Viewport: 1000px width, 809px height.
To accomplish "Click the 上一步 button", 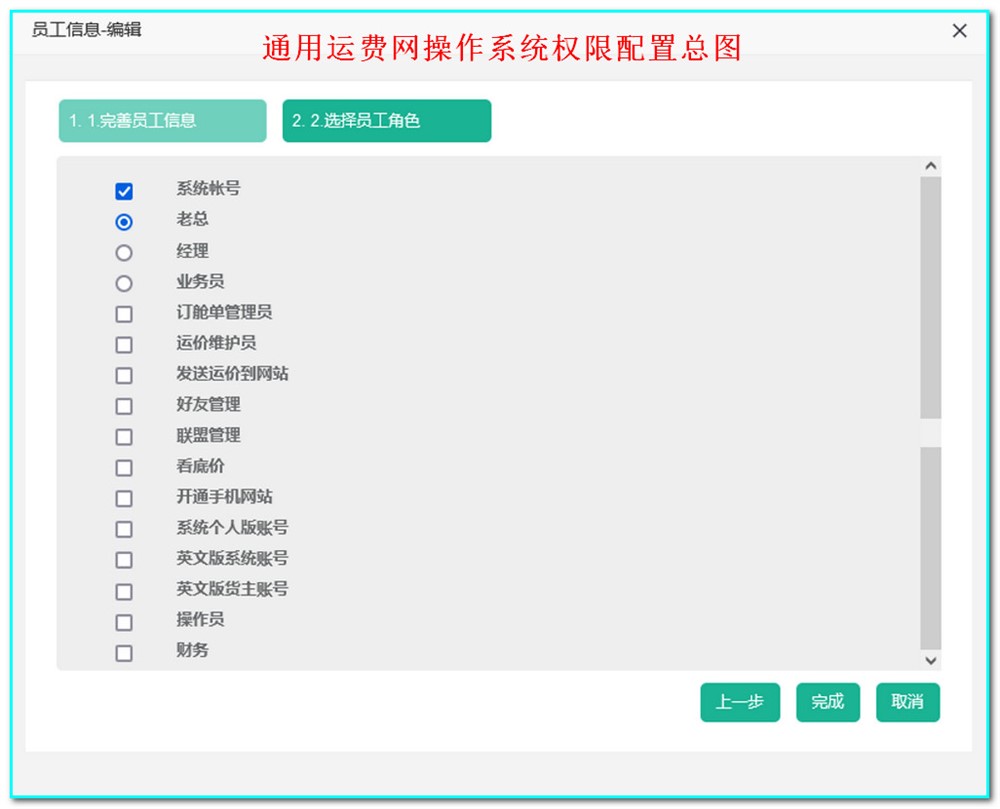I will pyautogui.click(x=740, y=702).
